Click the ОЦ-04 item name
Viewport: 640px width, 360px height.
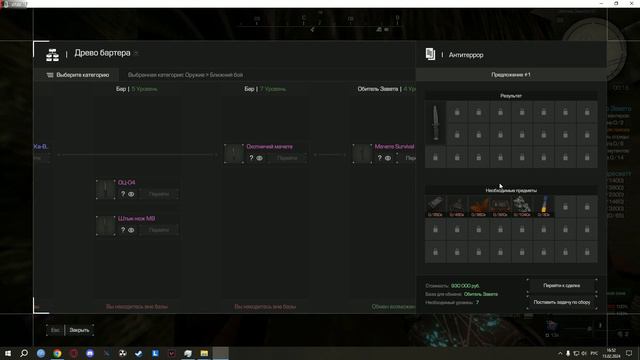click(127, 182)
